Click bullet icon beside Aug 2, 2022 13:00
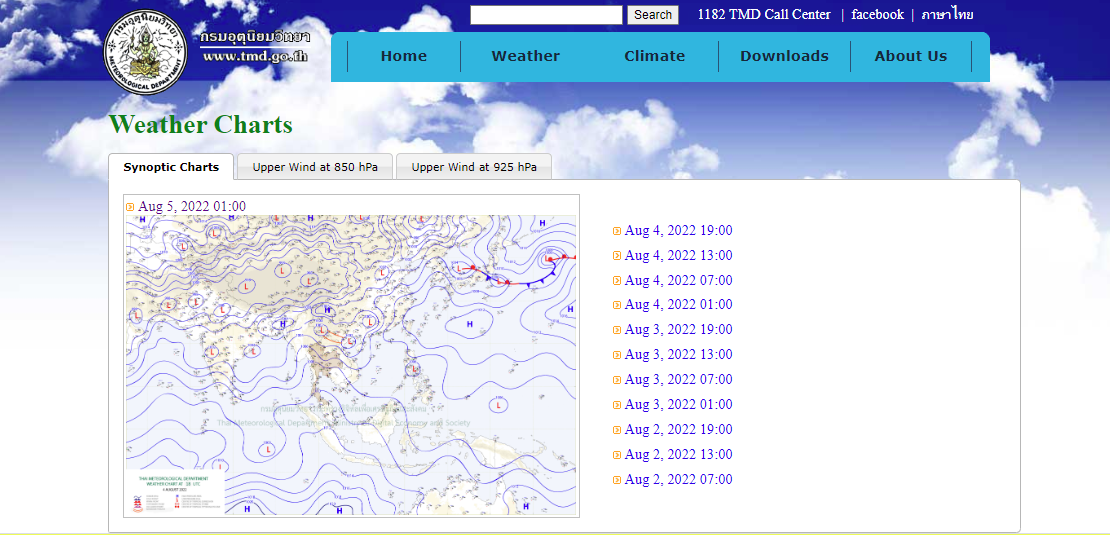Screen dimensions: 1110x535 pos(617,454)
